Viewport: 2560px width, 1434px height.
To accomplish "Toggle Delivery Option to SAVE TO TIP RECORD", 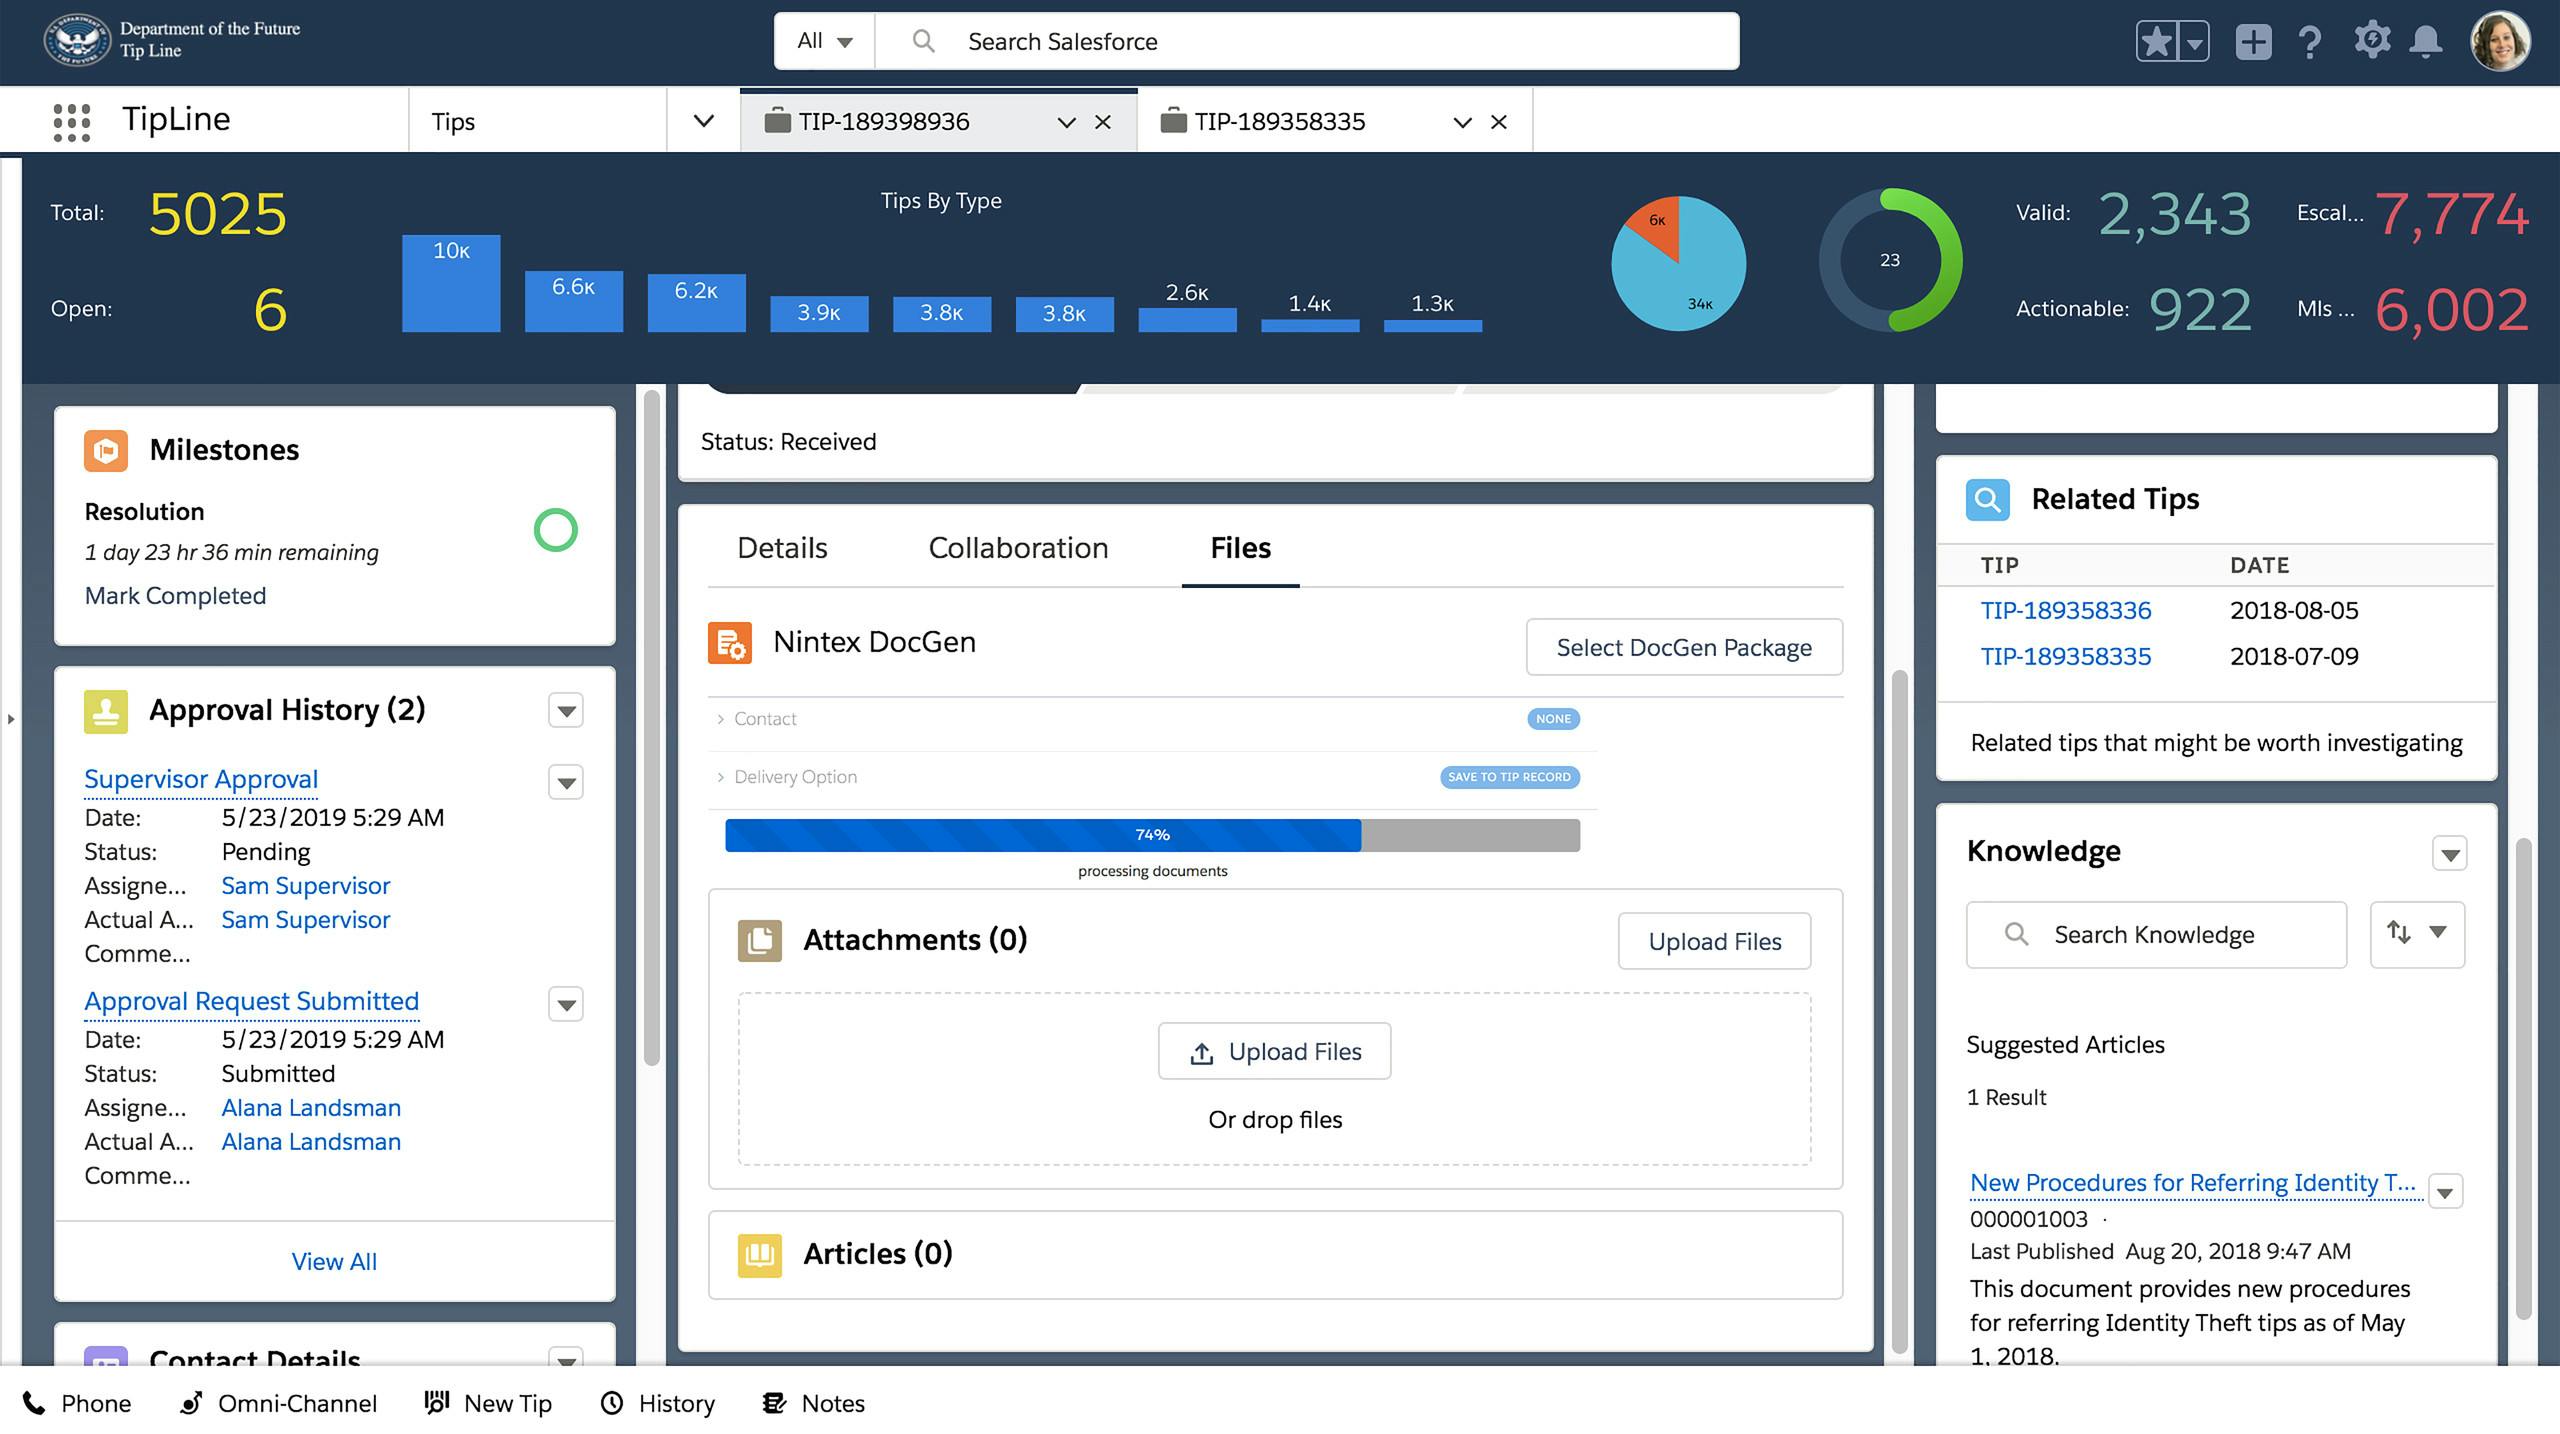I will click(1509, 777).
